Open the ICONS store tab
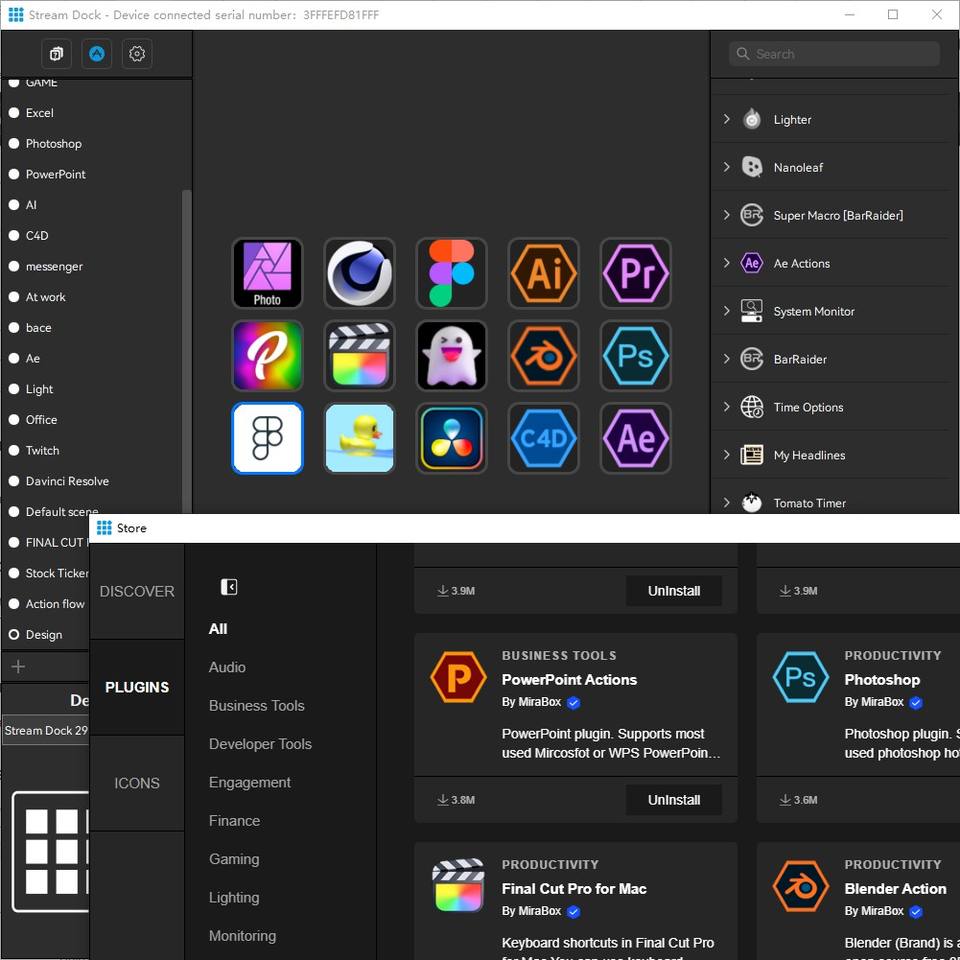Image resolution: width=960 pixels, height=960 pixels. point(137,783)
